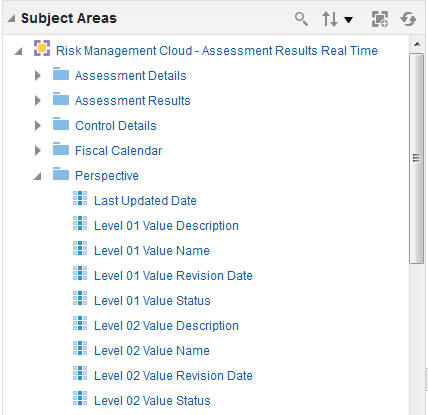Collapse the Subject Areas panel header

[12, 18]
